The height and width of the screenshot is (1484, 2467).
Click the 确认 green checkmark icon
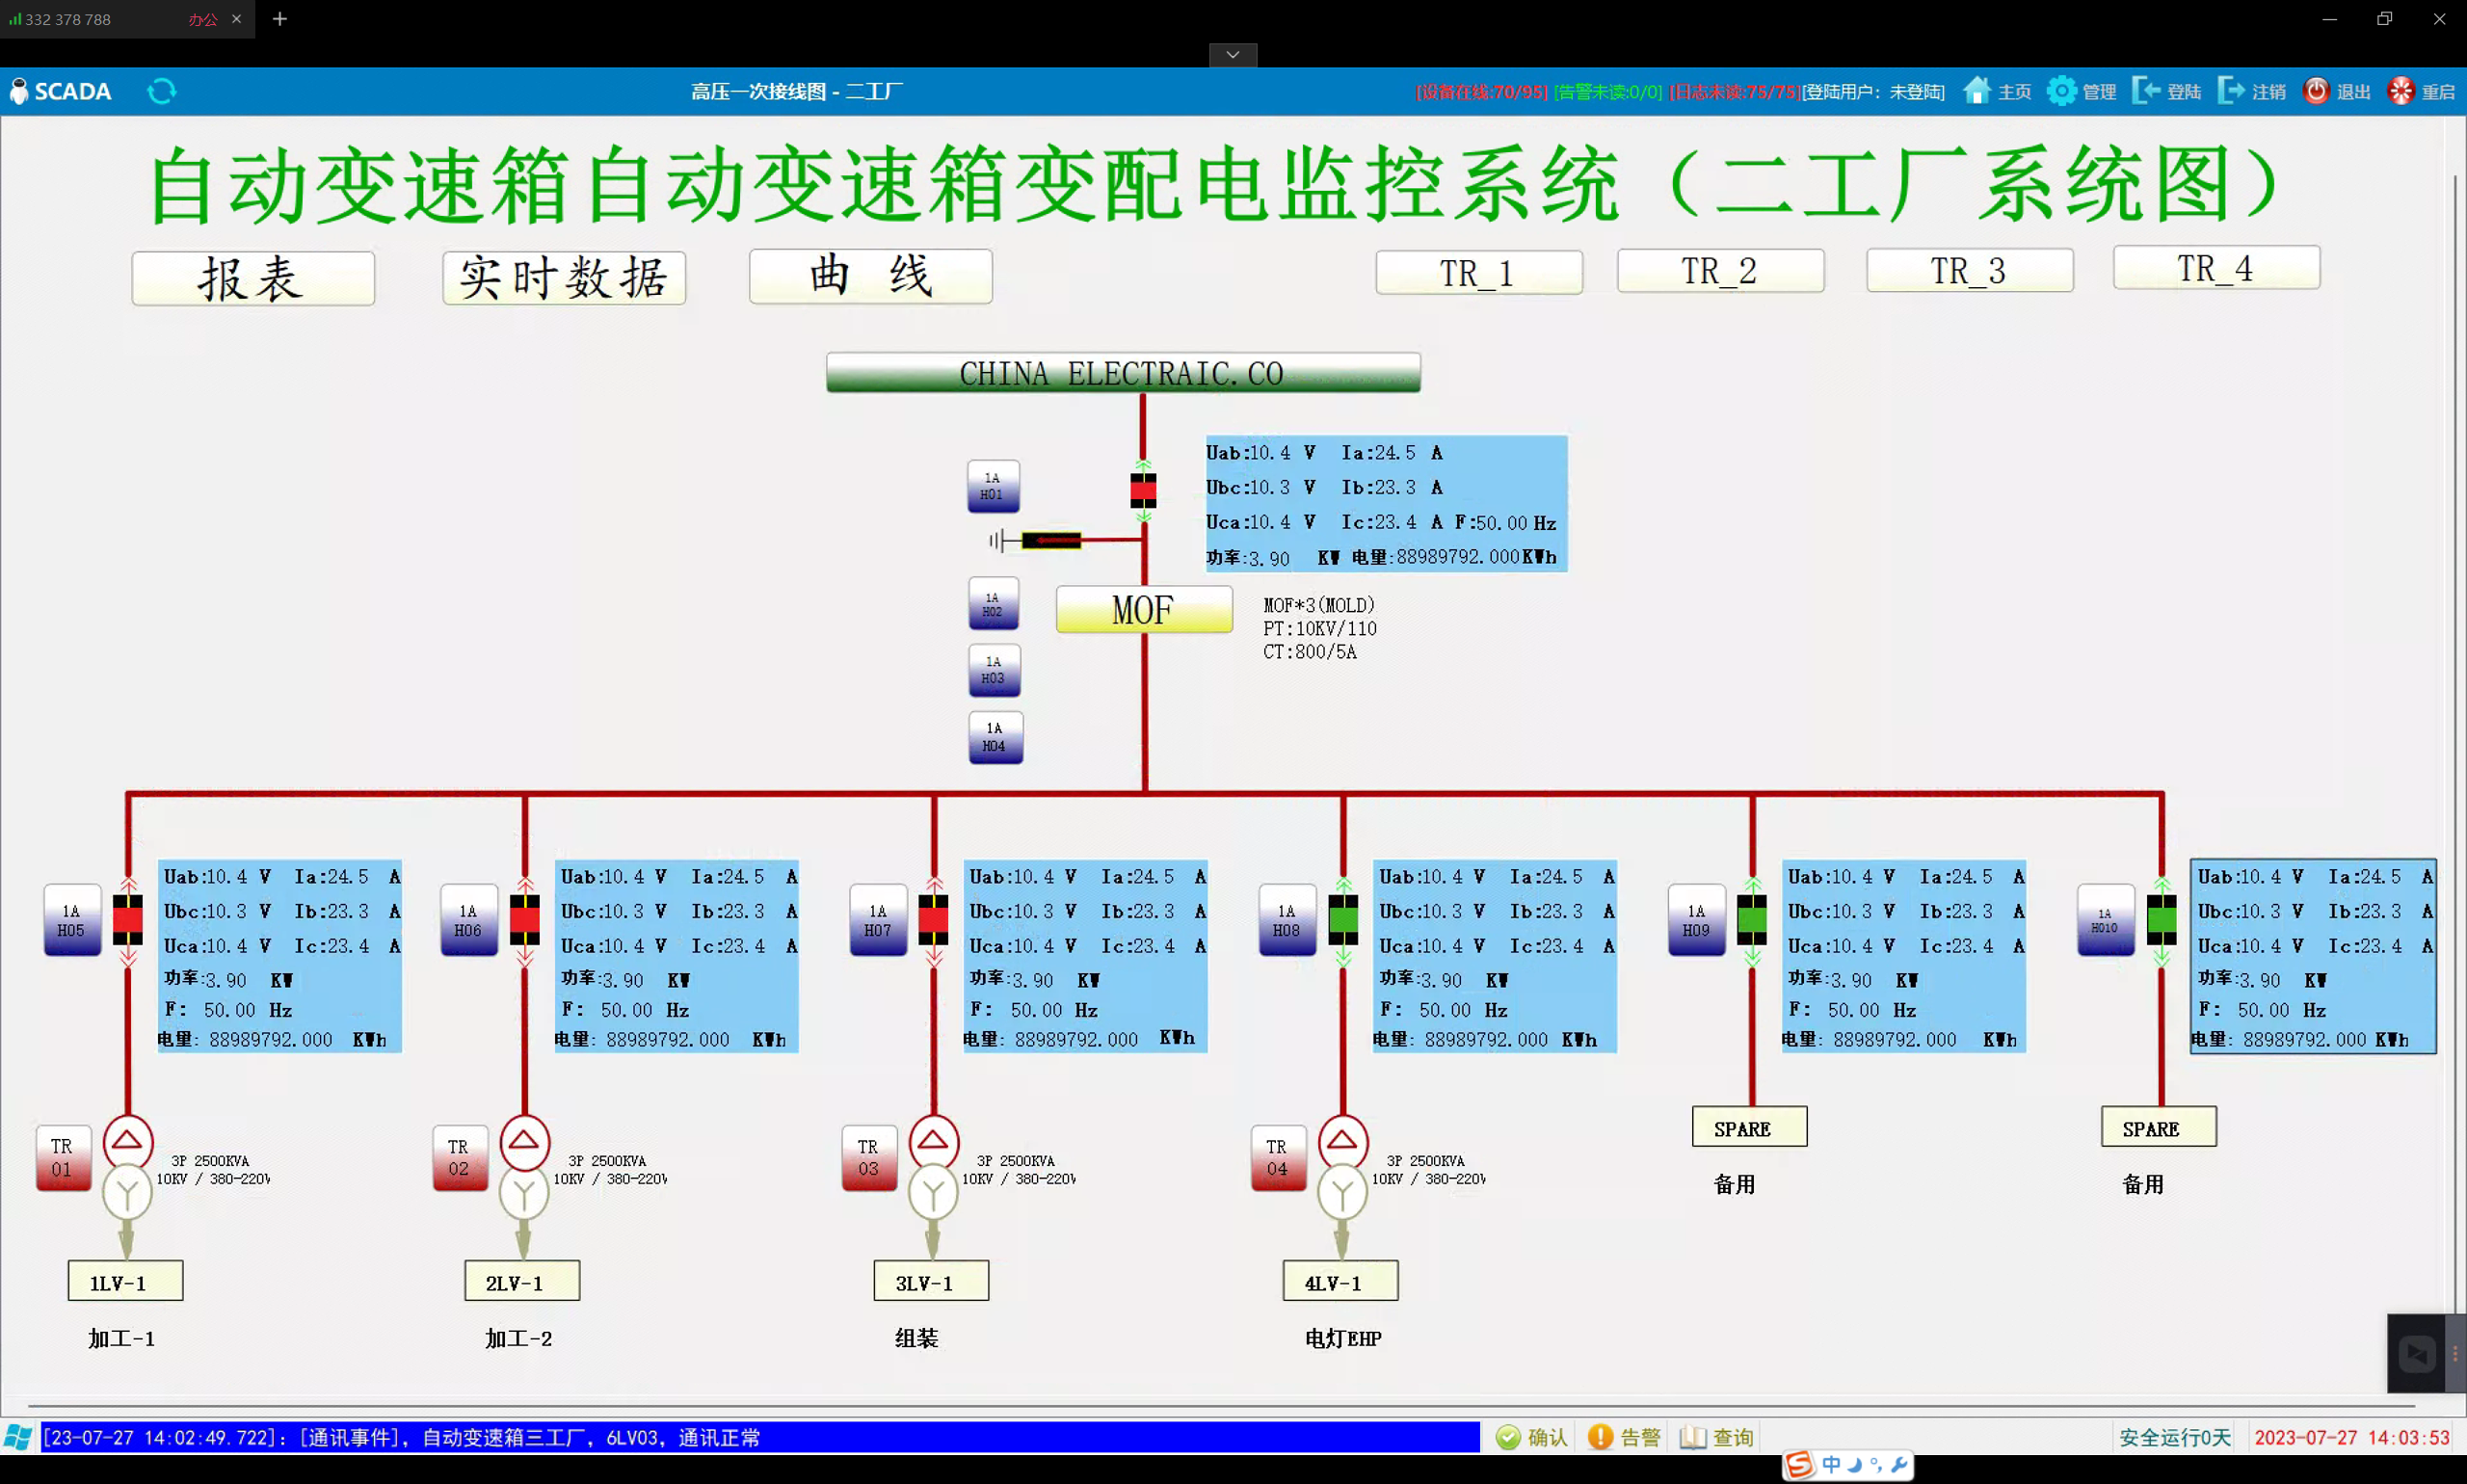pyautogui.click(x=1508, y=1437)
